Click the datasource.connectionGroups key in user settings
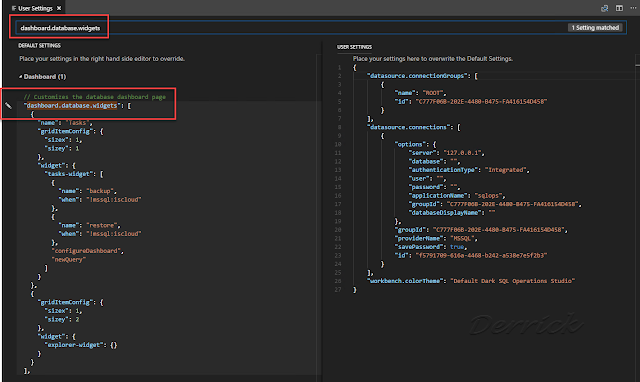This screenshot has height=382, width=640. pos(417,76)
